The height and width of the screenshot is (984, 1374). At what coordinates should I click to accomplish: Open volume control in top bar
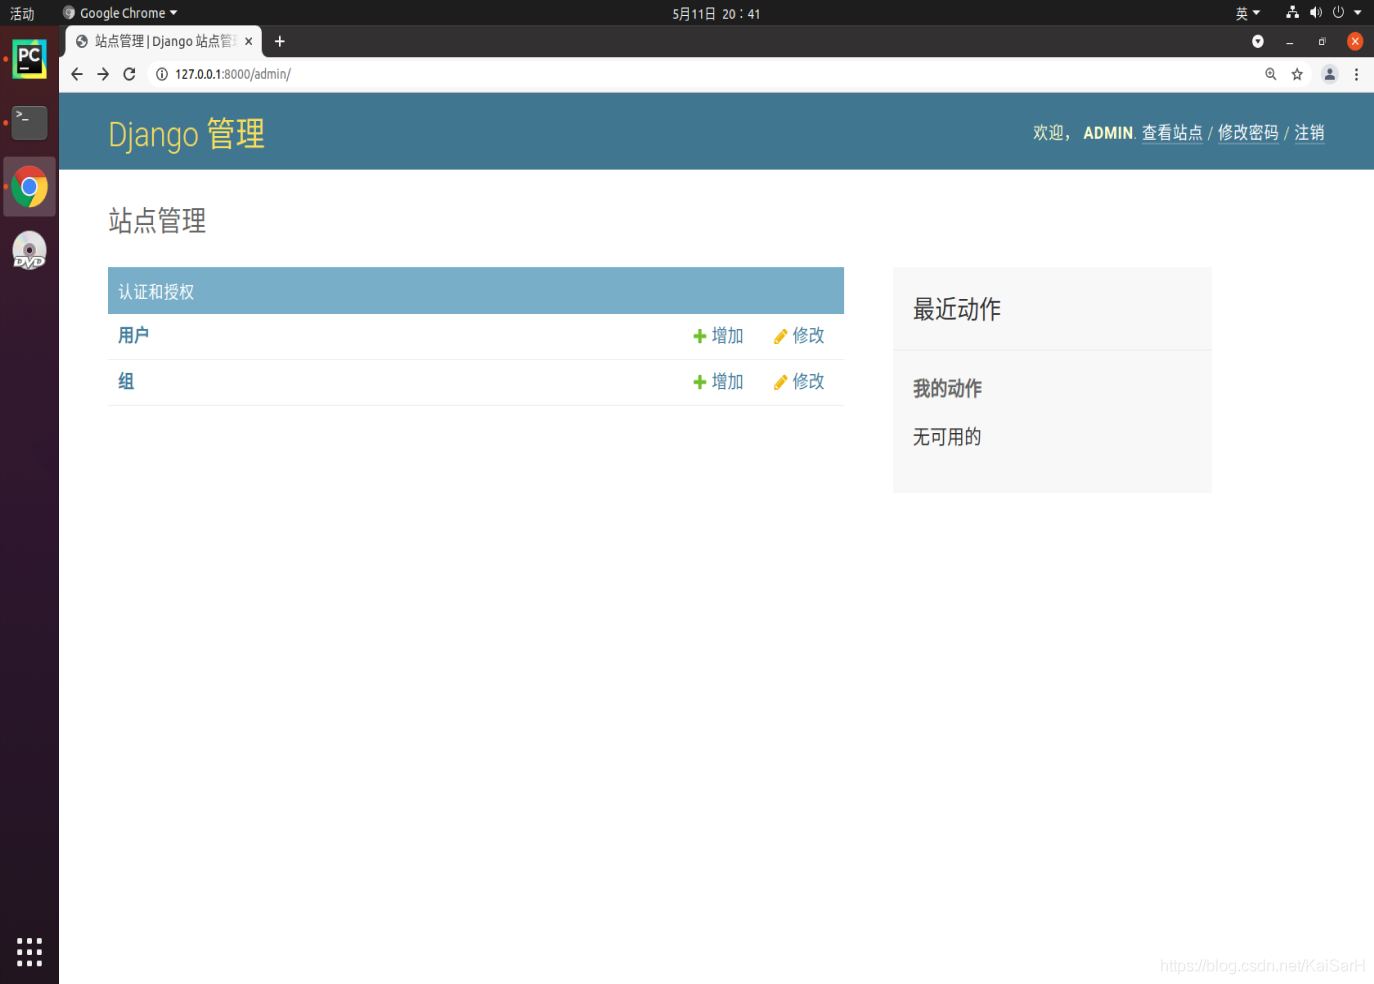coord(1316,13)
